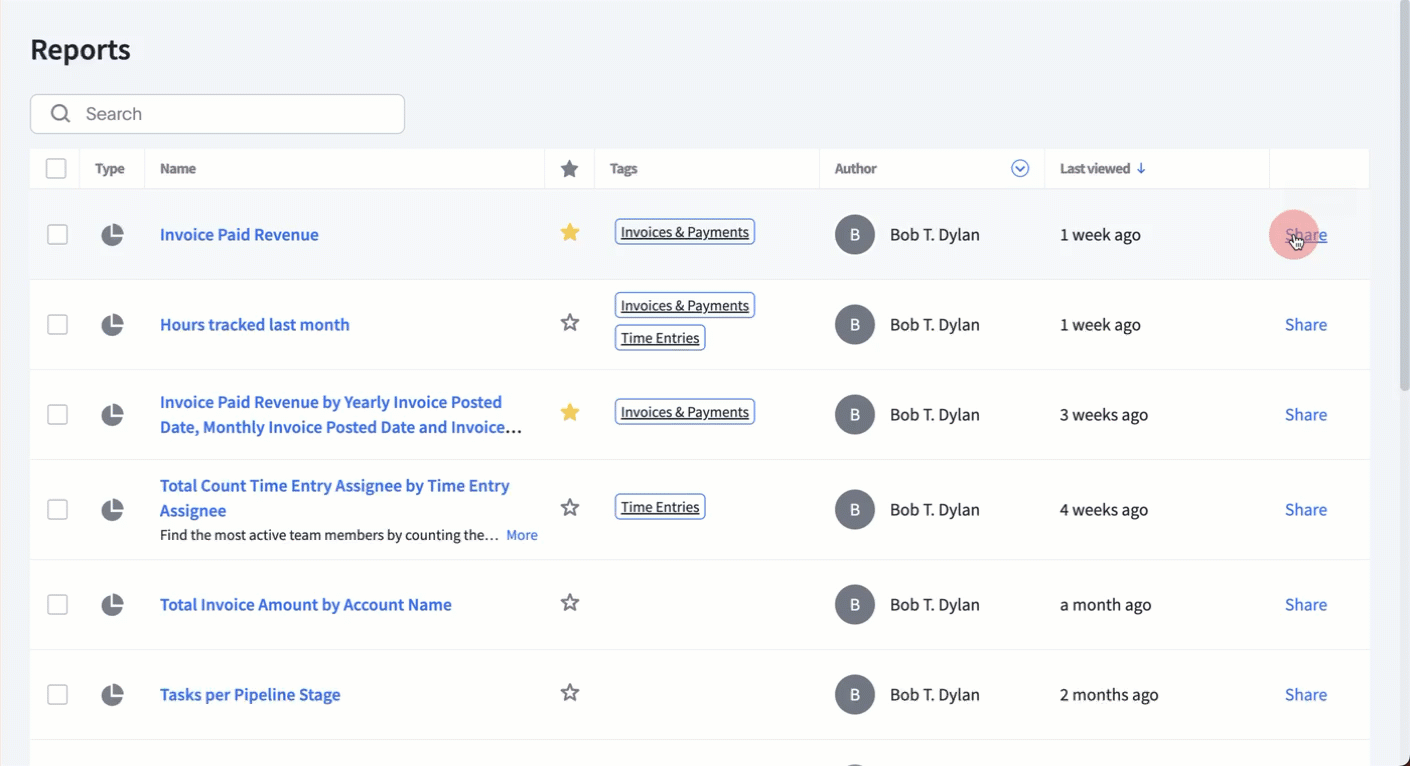This screenshot has width=1410, height=766.
Task: Select the Tasks per Pipeline Stage checkbox
Action: point(58,695)
